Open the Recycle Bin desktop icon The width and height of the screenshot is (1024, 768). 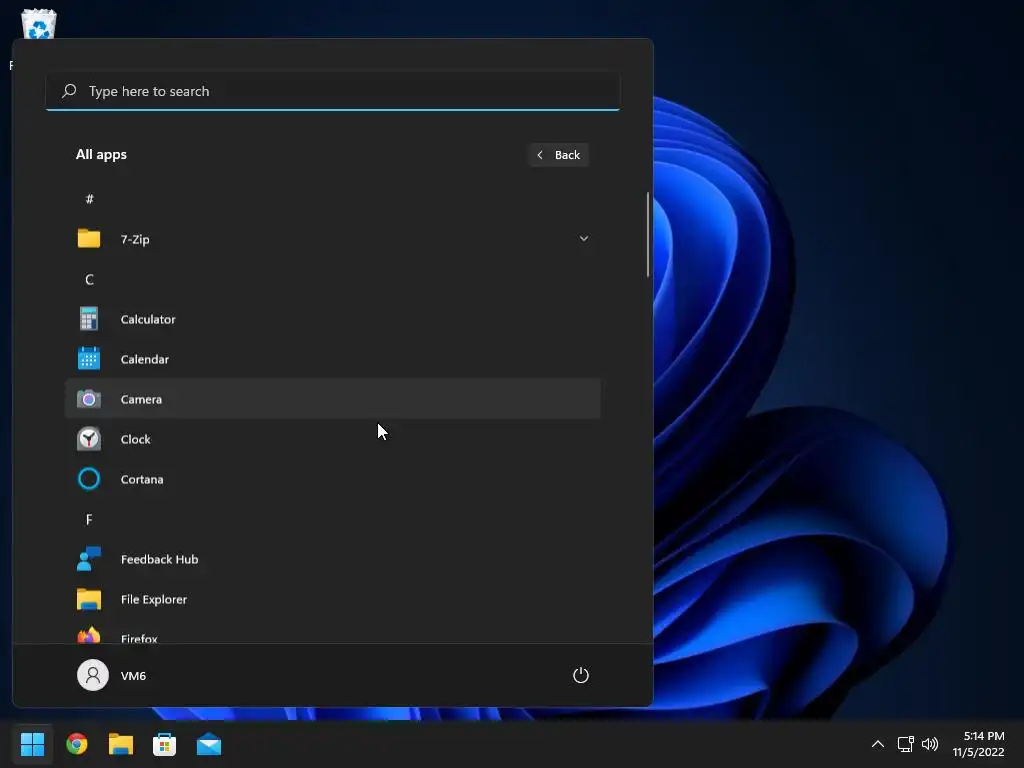tap(39, 24)
